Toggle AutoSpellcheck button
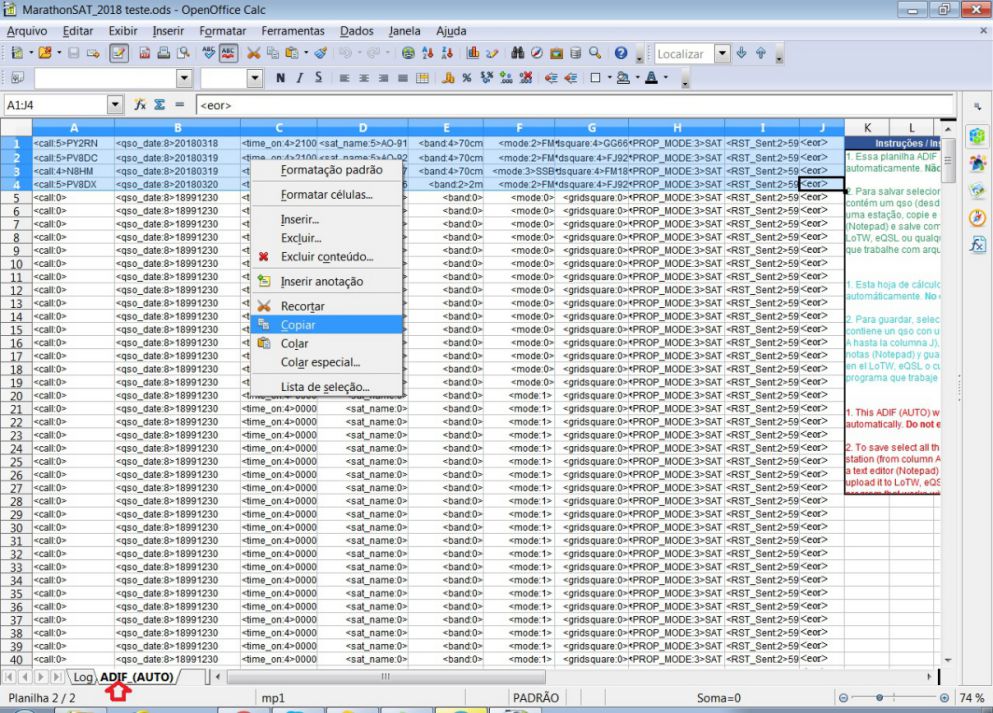This screenshot has height=713, width=993. [227, 54]
